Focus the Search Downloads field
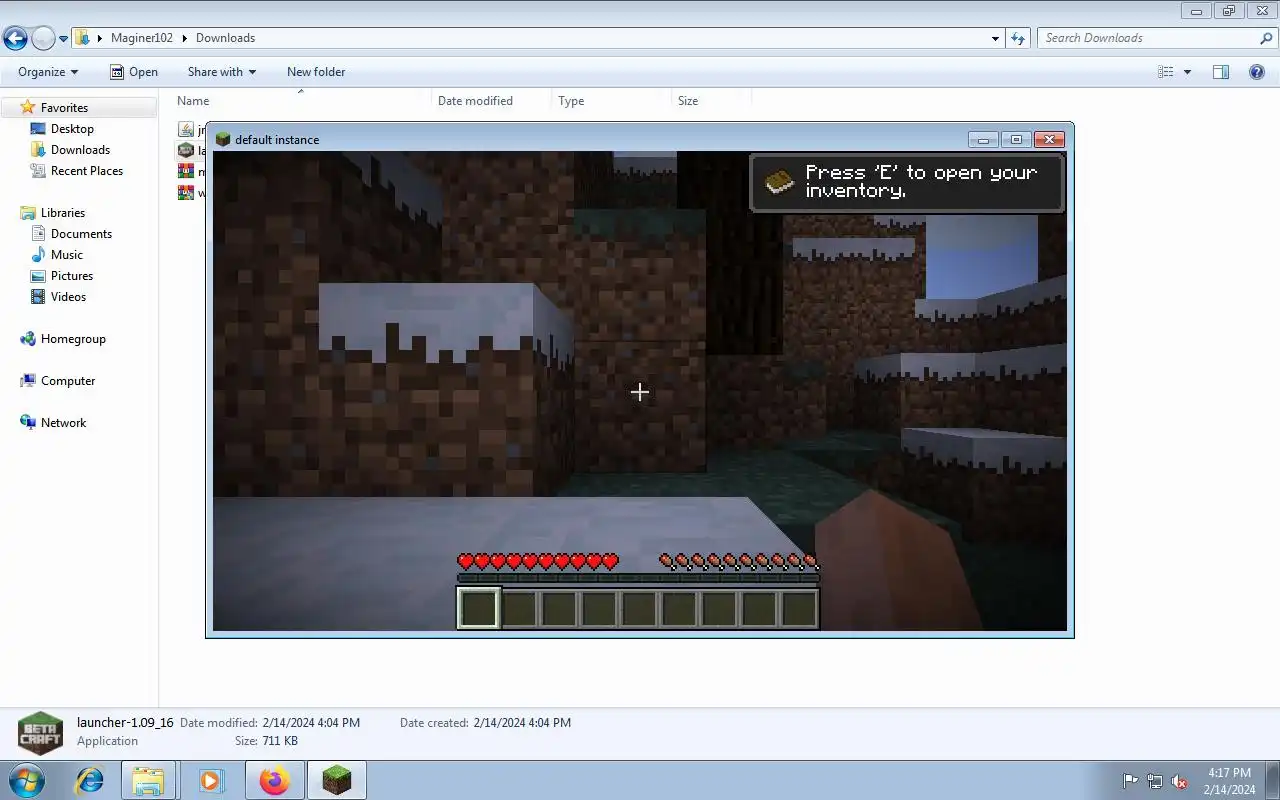 [x=1148, y=38]
